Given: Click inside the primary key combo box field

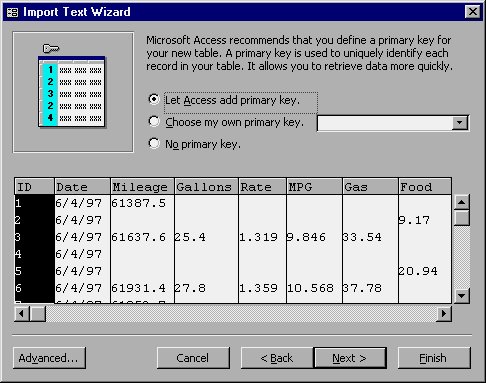Looking at the screenshot, I should [x=385, y=123].
